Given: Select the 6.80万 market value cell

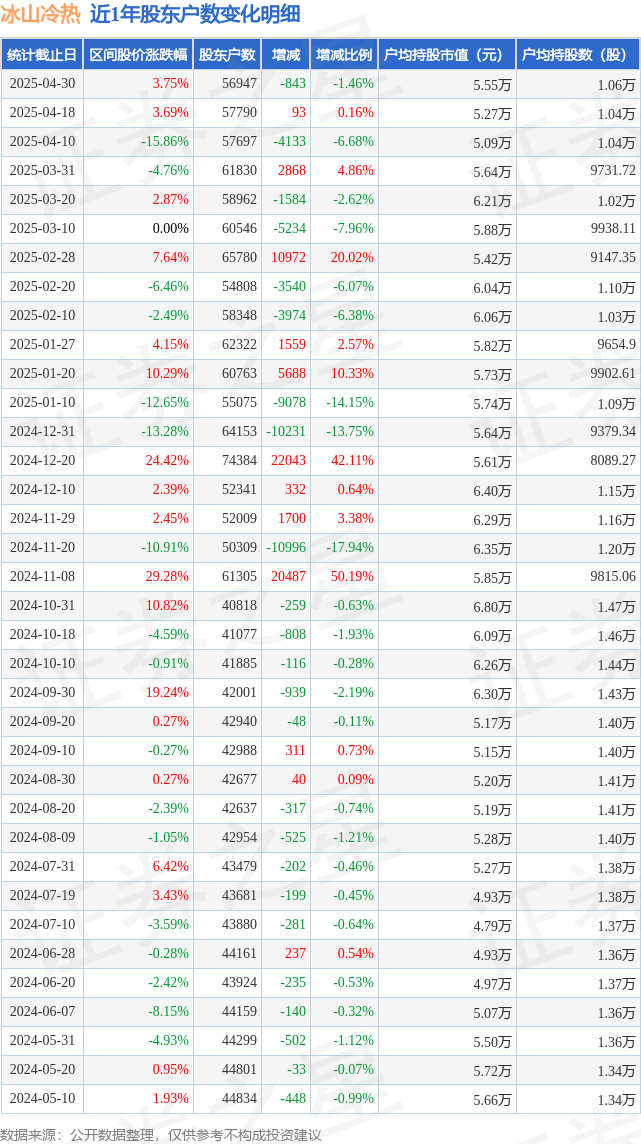Looking at the screenshot, I should tap(492, 606).
